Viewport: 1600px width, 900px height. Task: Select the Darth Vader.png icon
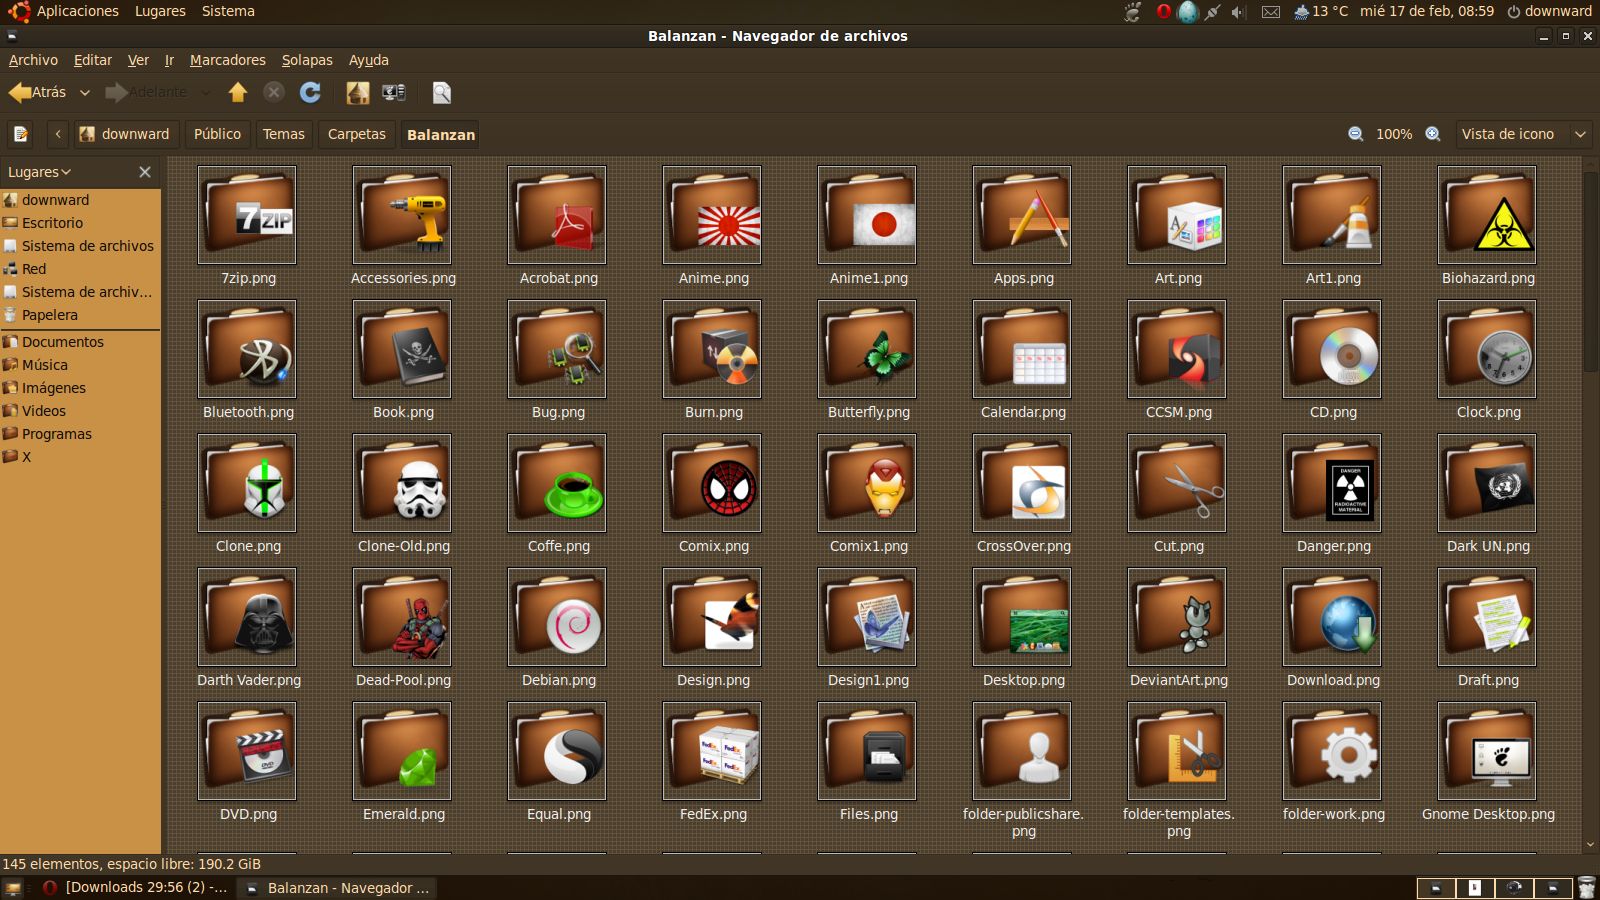click(247, 617)
